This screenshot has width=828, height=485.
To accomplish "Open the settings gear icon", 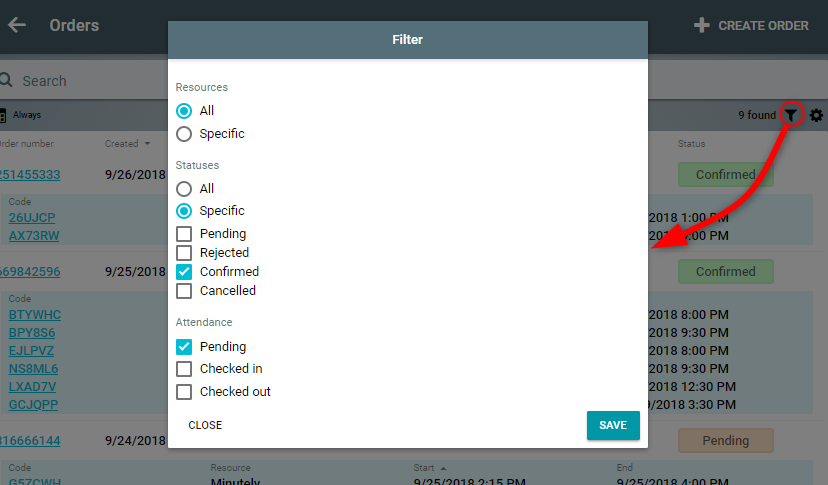I will pos(816,115).
